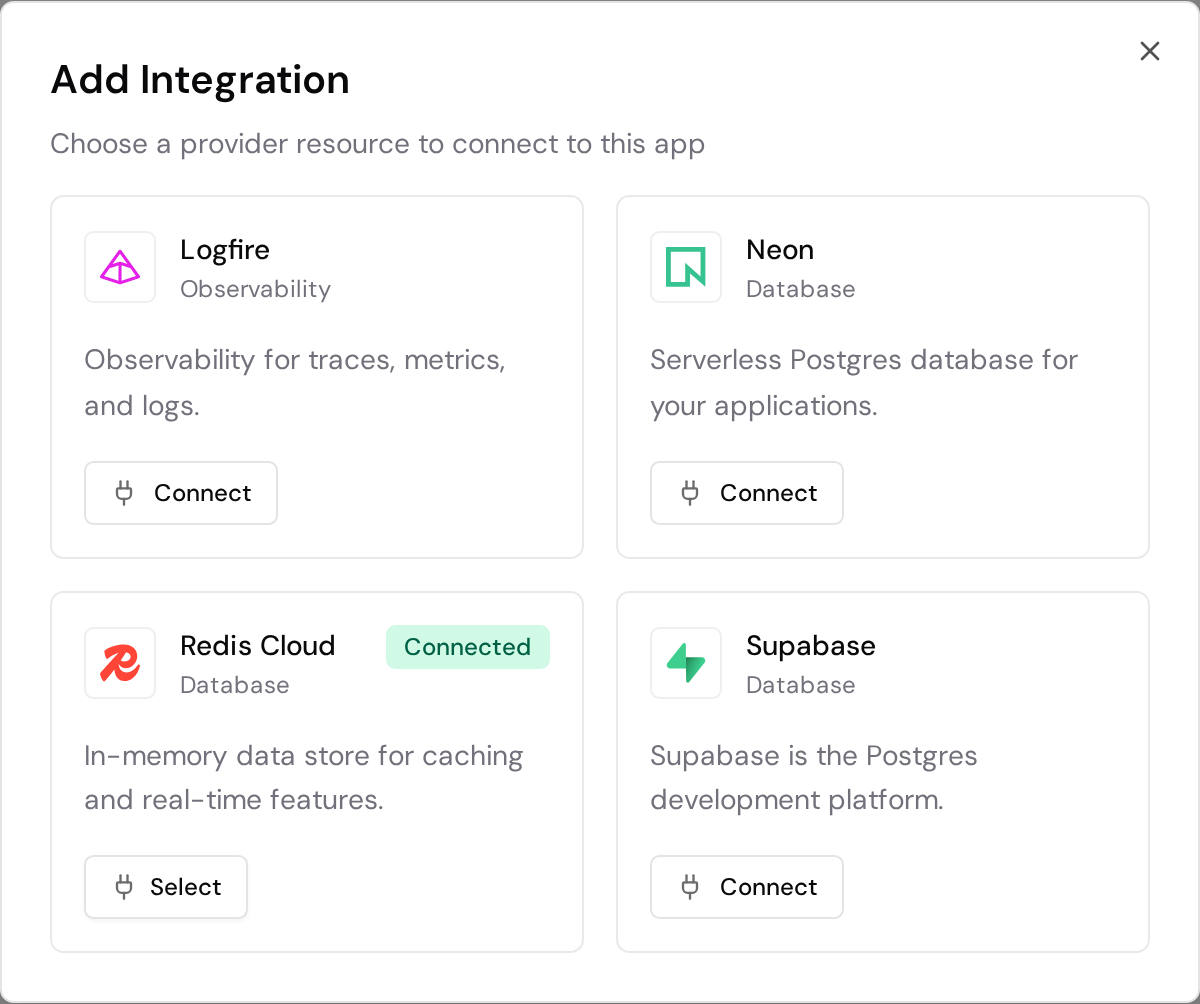This screenshot has height=1004, width=1200.
Task: Click the Redis Cloud card title
Action: click(x=258, y=646)
